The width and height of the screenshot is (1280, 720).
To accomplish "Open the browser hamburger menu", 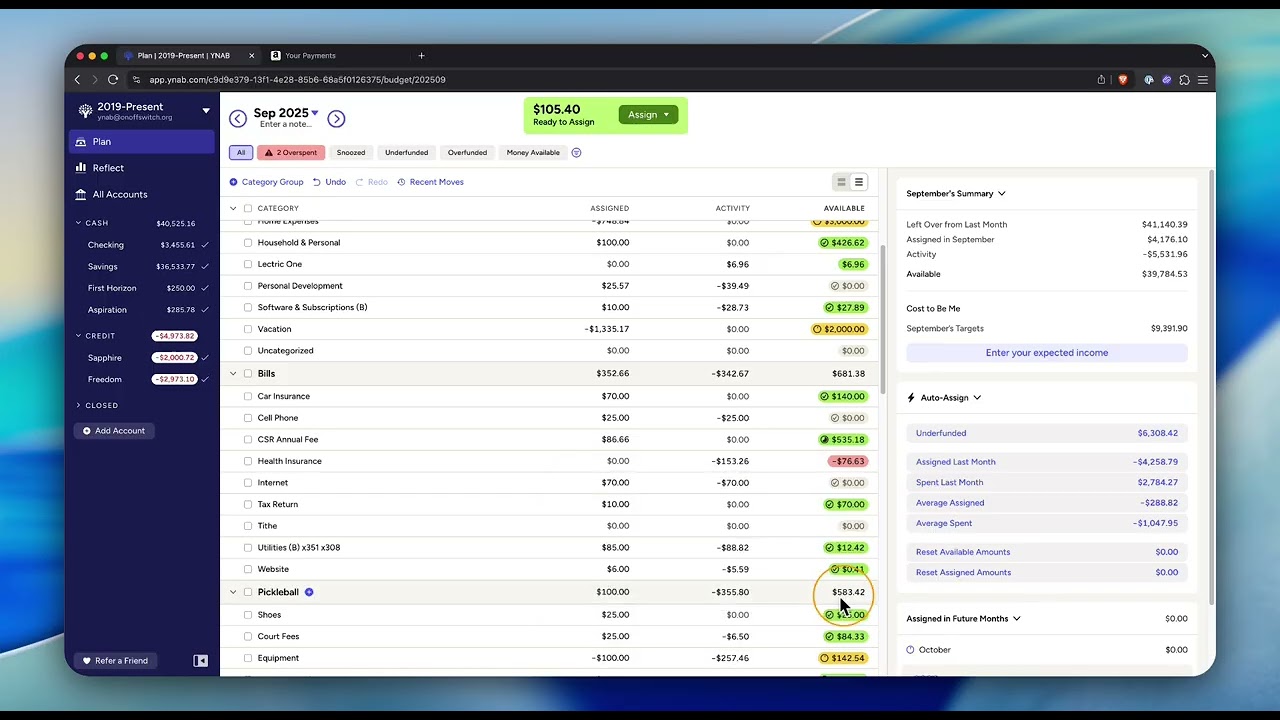I will pyautogui.click(x=1203, y=80).
